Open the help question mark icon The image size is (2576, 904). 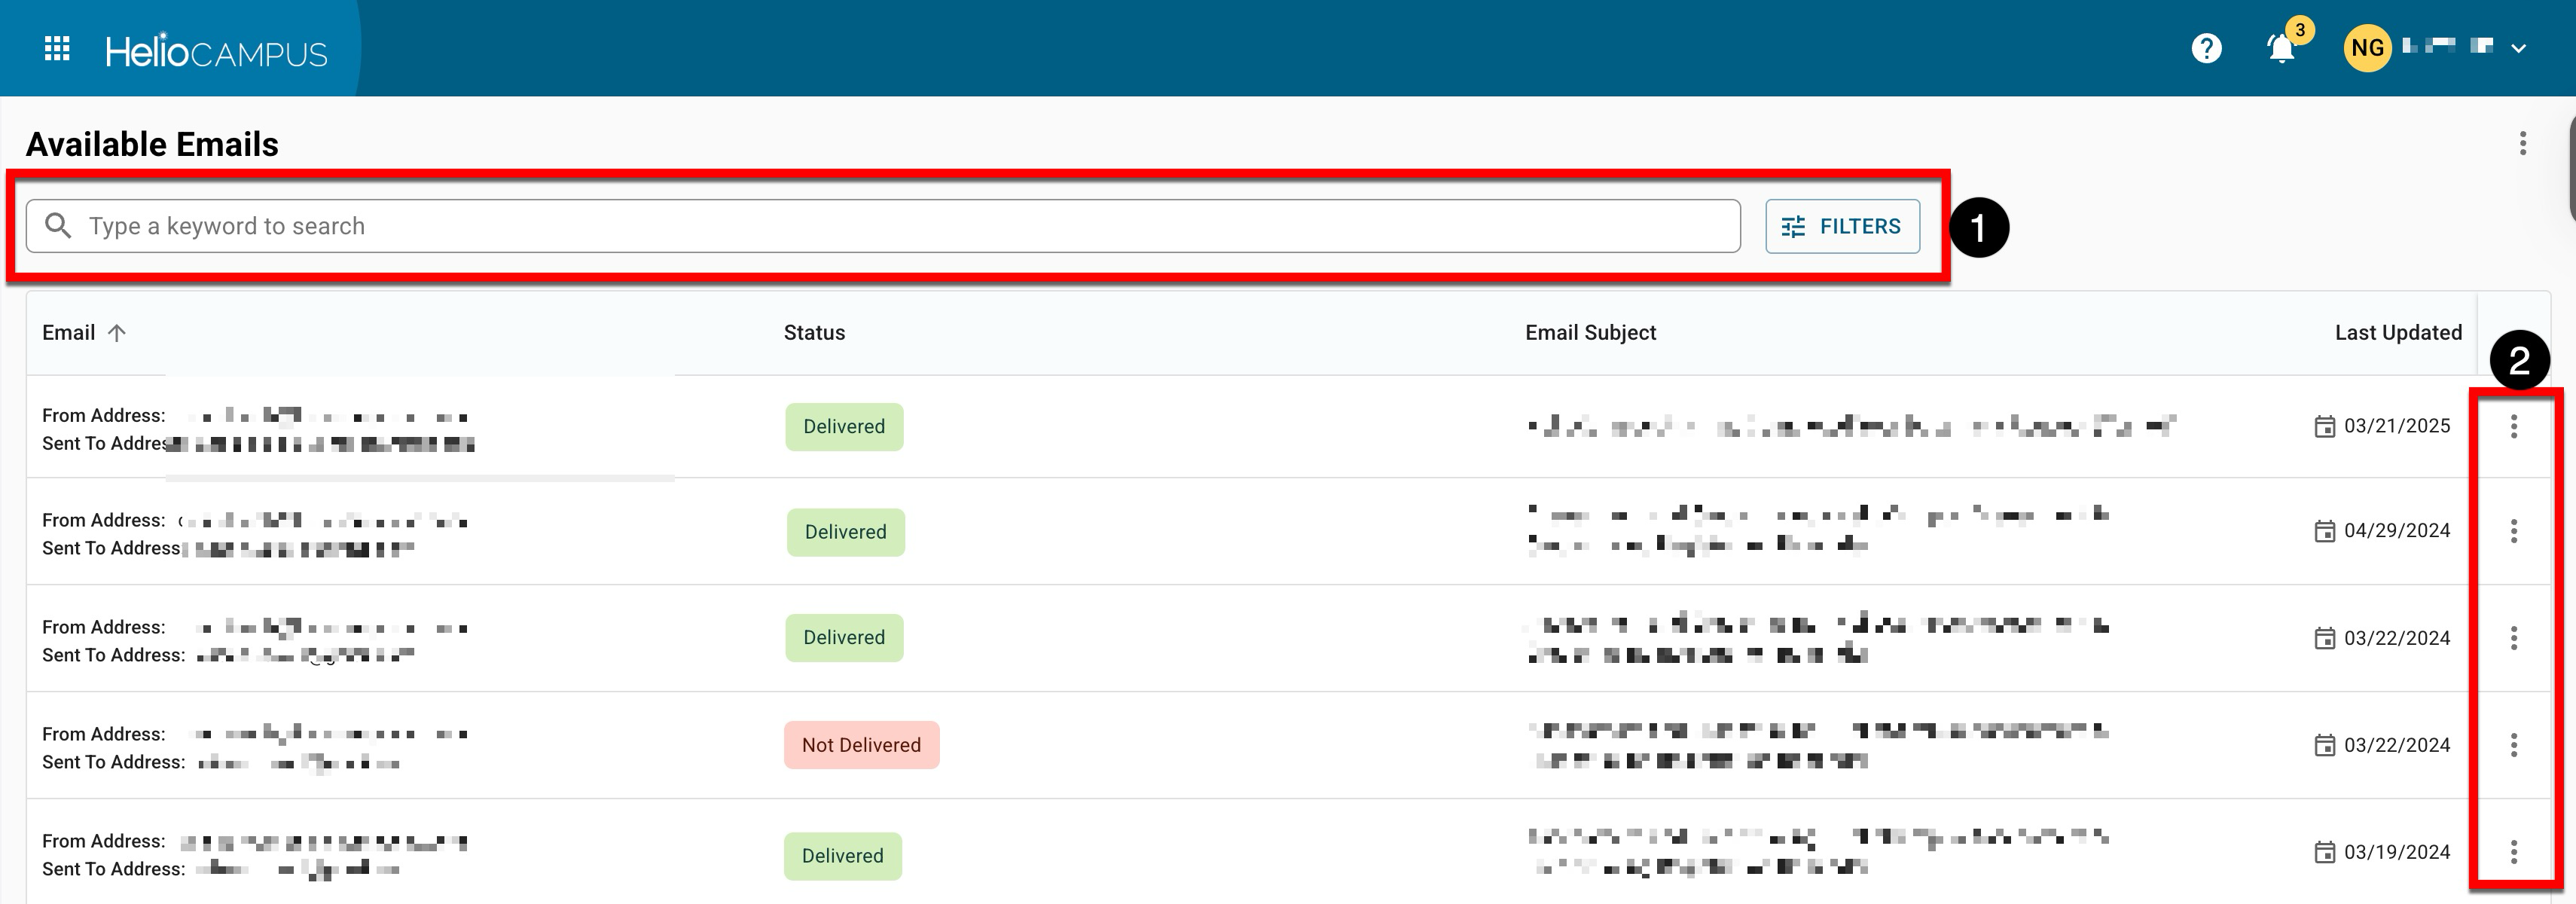click(2206, 48)
